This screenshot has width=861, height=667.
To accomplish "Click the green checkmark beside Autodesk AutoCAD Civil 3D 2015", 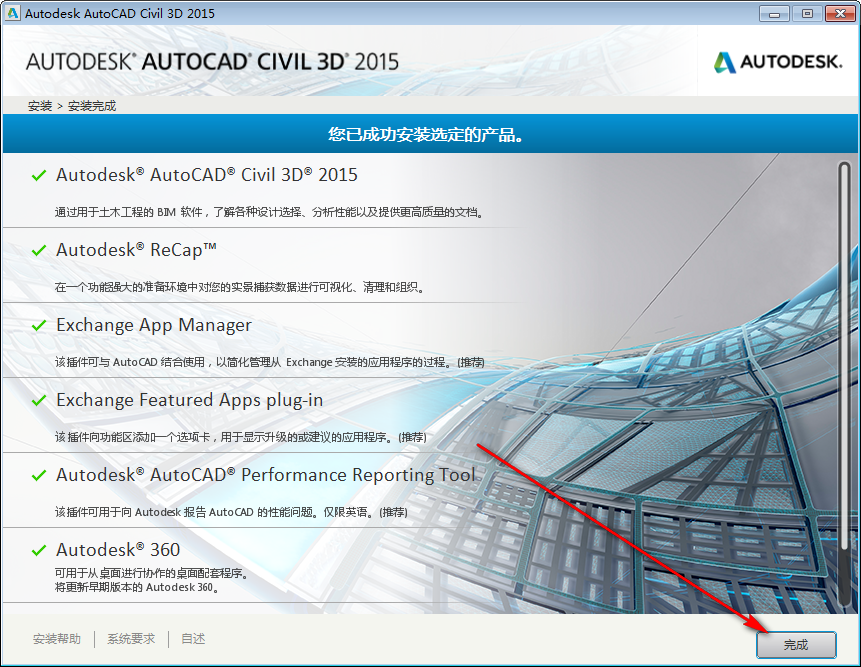I will [38, 174].
